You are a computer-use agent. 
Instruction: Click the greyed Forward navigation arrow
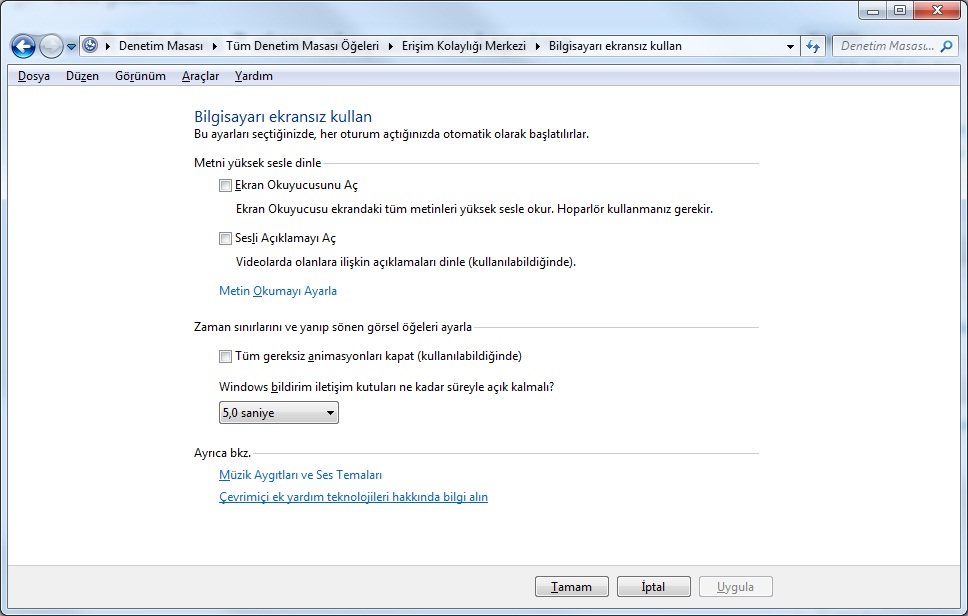pos(51,46)
